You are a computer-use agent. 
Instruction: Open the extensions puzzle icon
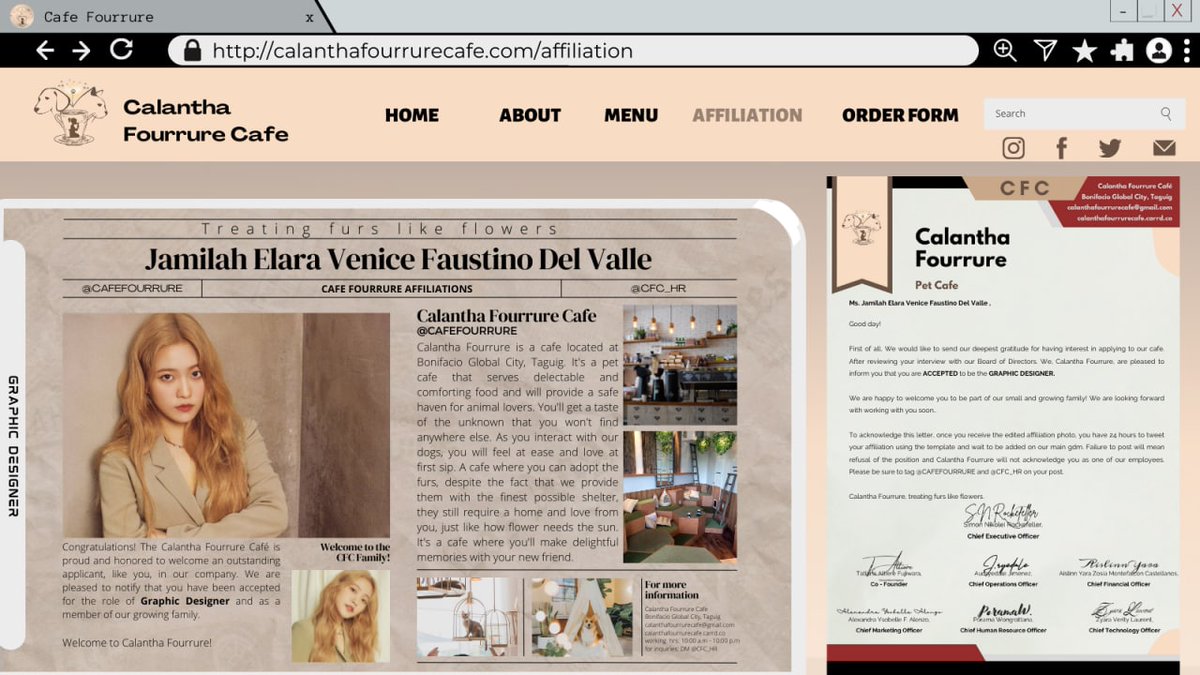pyautogui.click(x=1121, y=50)
